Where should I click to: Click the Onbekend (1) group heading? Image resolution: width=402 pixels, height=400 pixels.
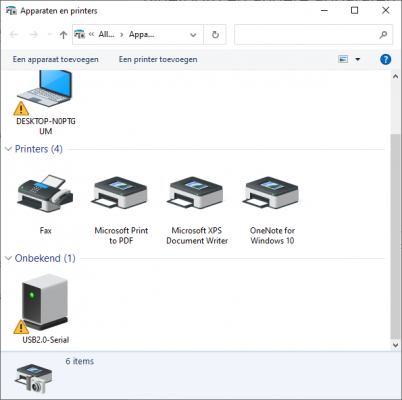[x=45, y=258]
